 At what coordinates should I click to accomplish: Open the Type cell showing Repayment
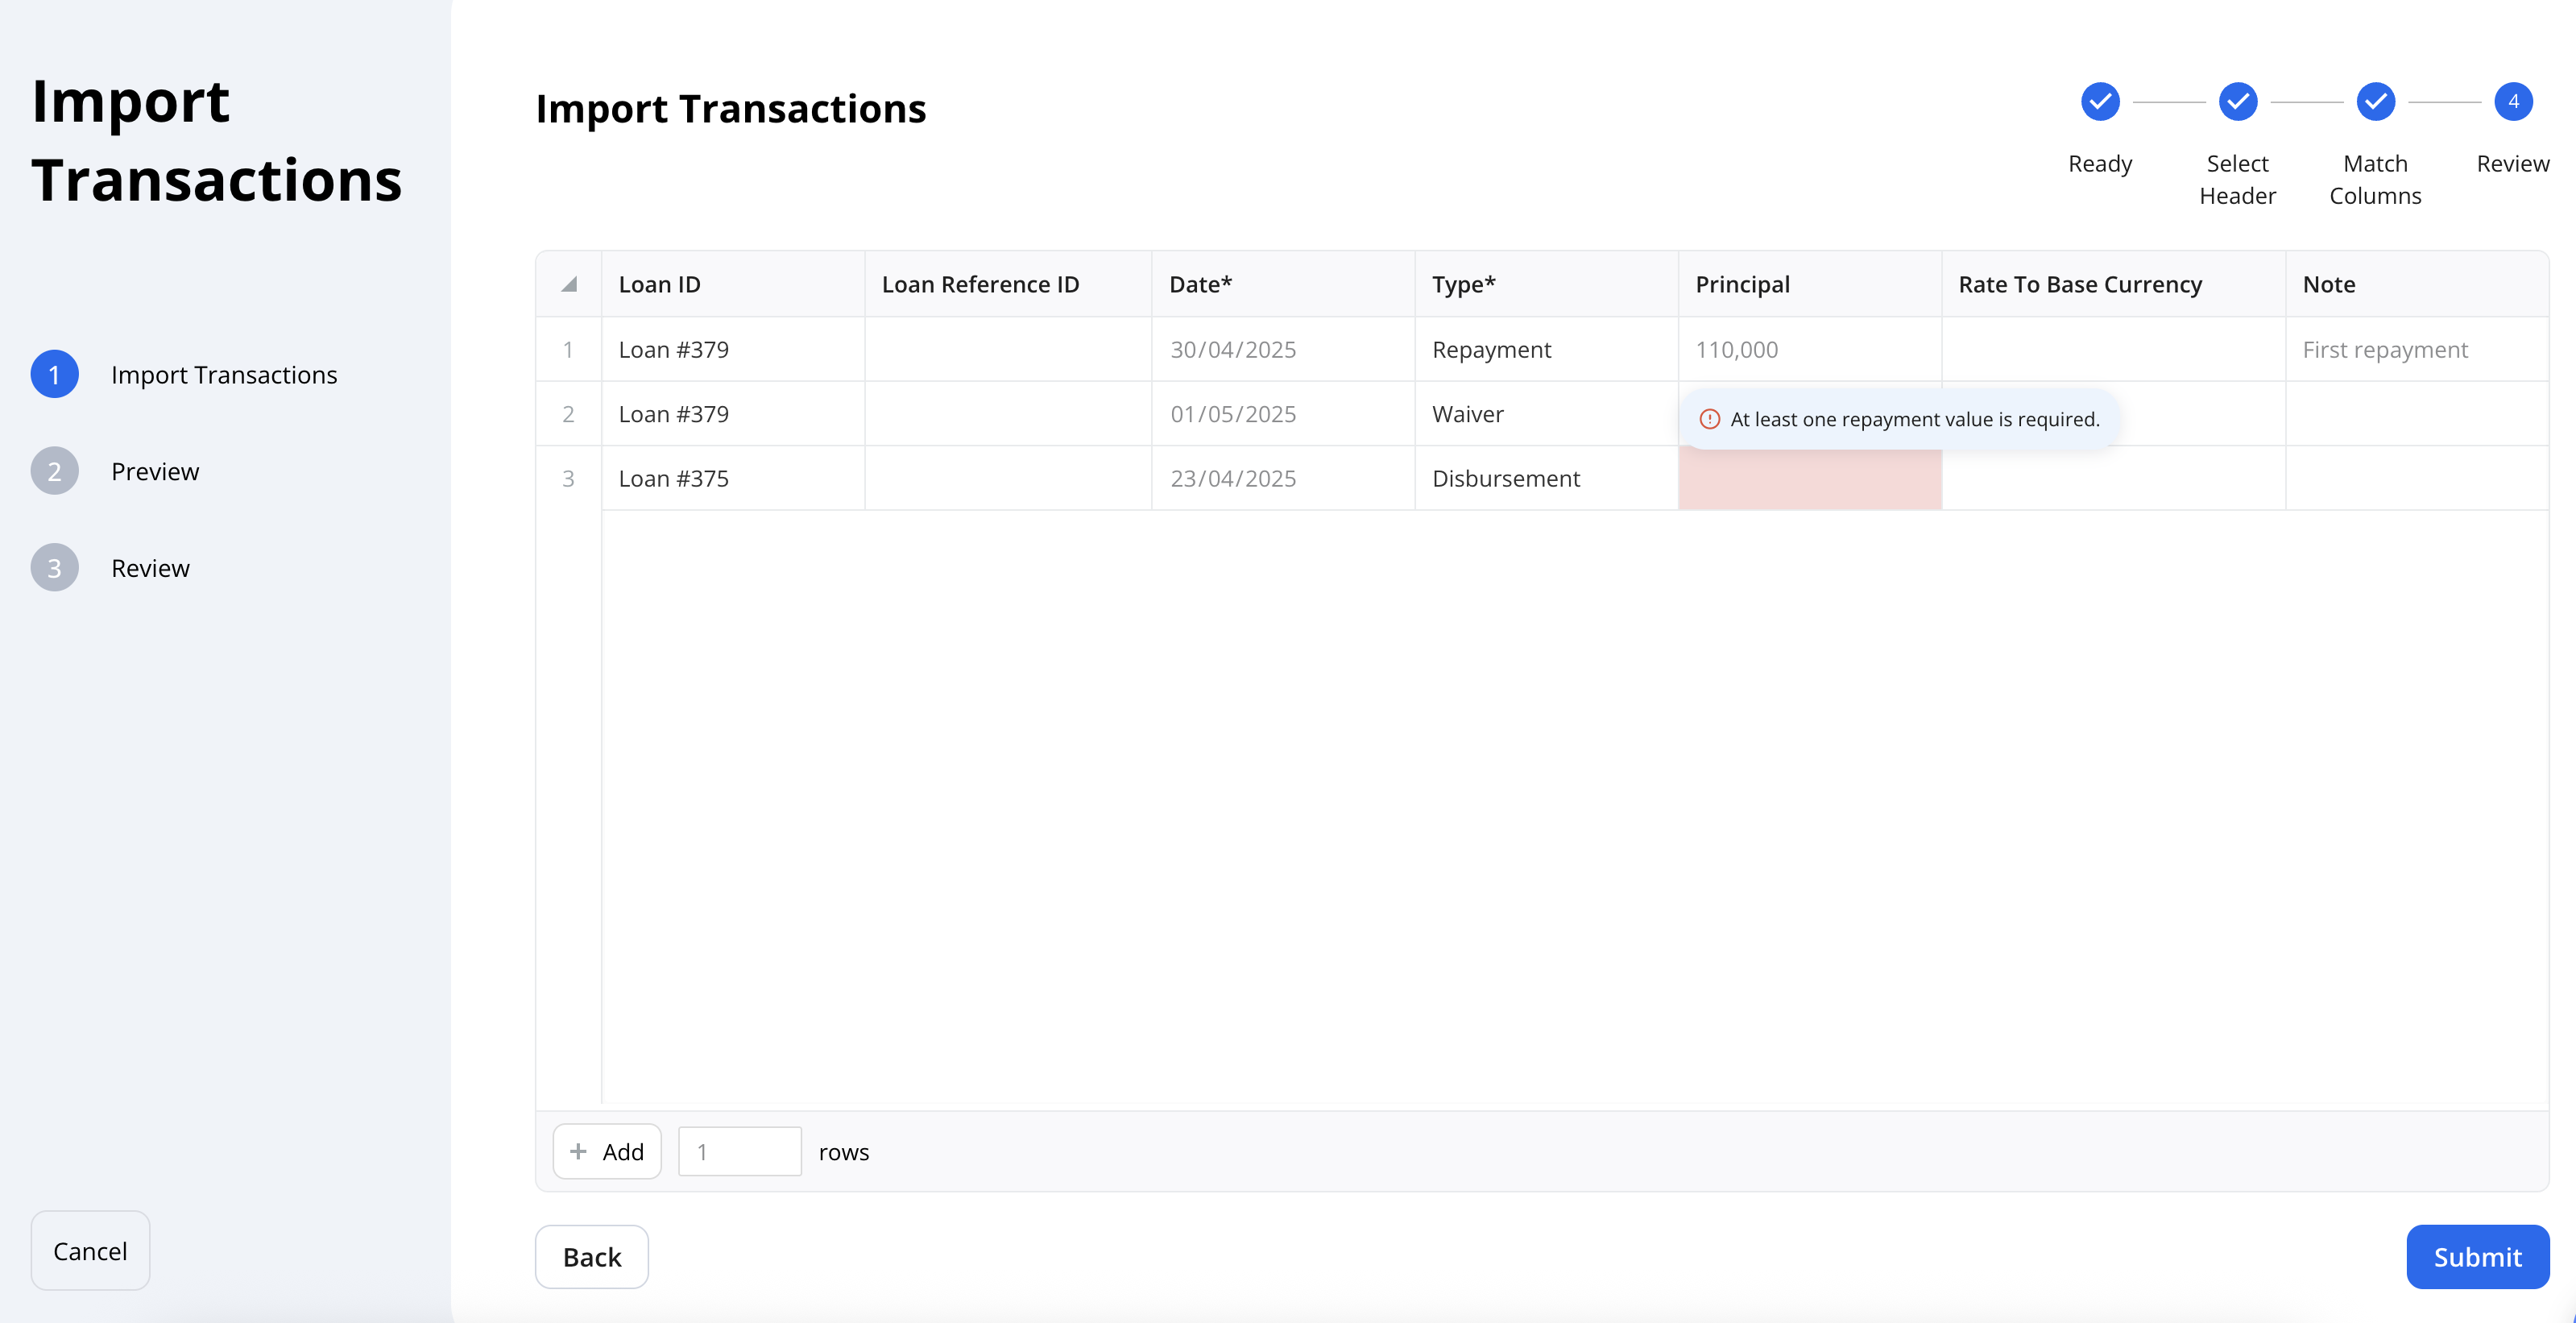point(1546,349)
